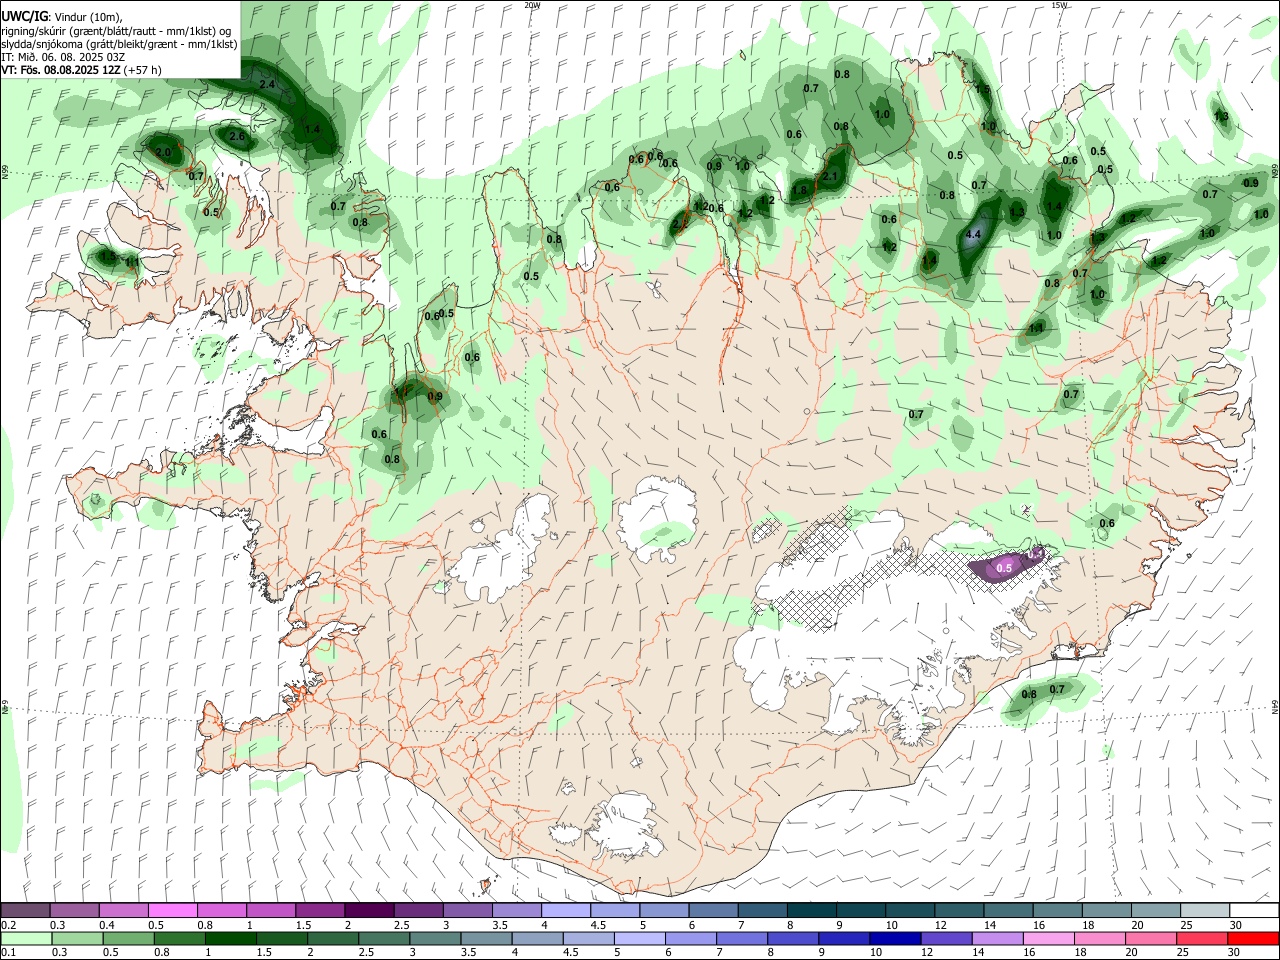The width and height of the screenshot is (1280, 960).
Task: Select the snow scale swatch from 3 to 3.5
Action: coord(467,910)
